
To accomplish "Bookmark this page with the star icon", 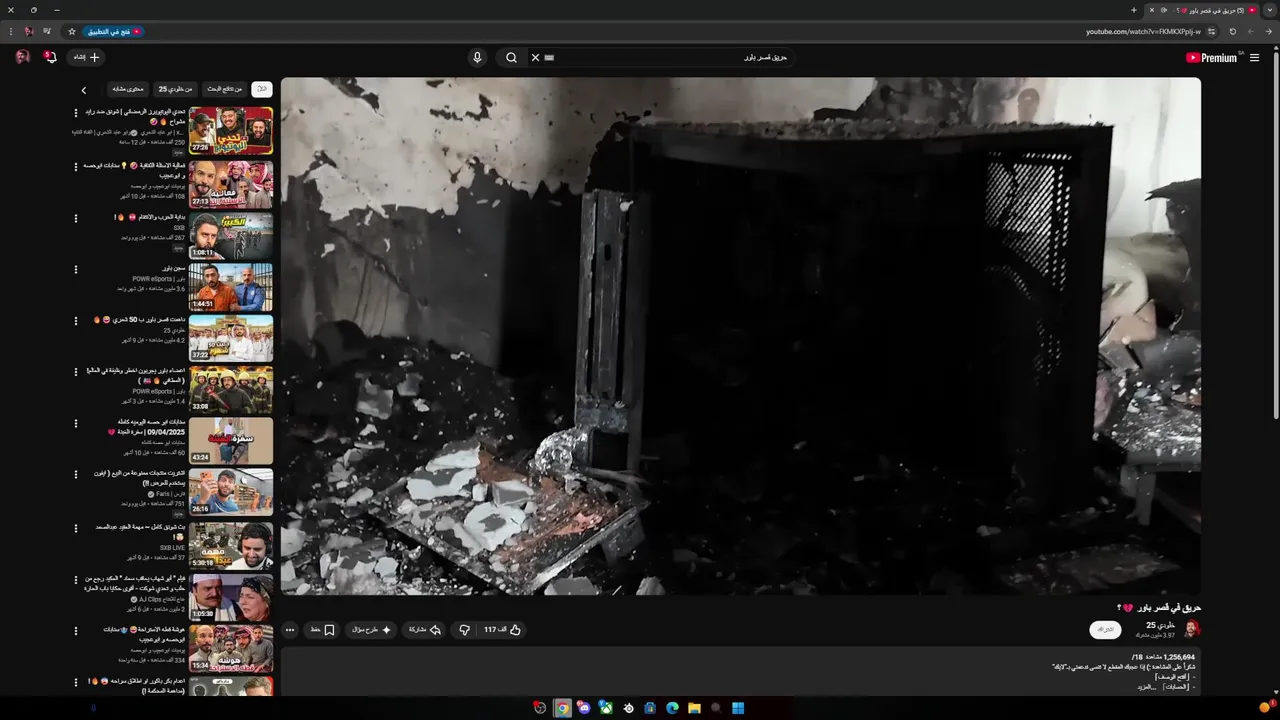I will [x=72, y=32].
